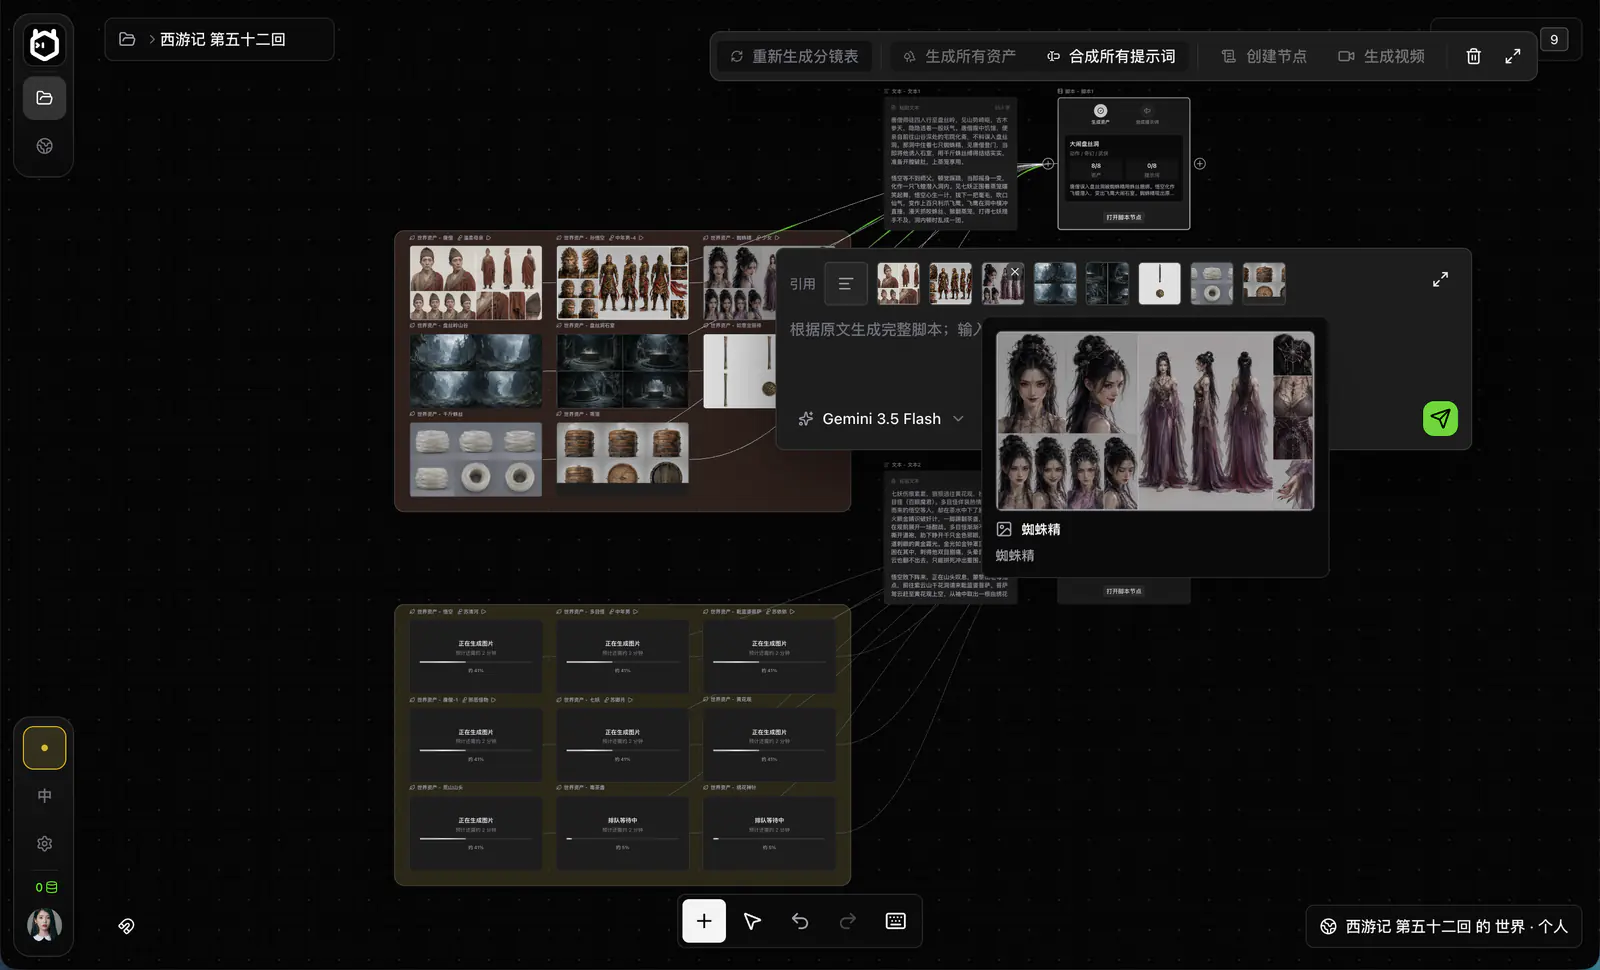
Task: Remove the spider spirit reference thumbnail
Action: [x=1015, y=272]
